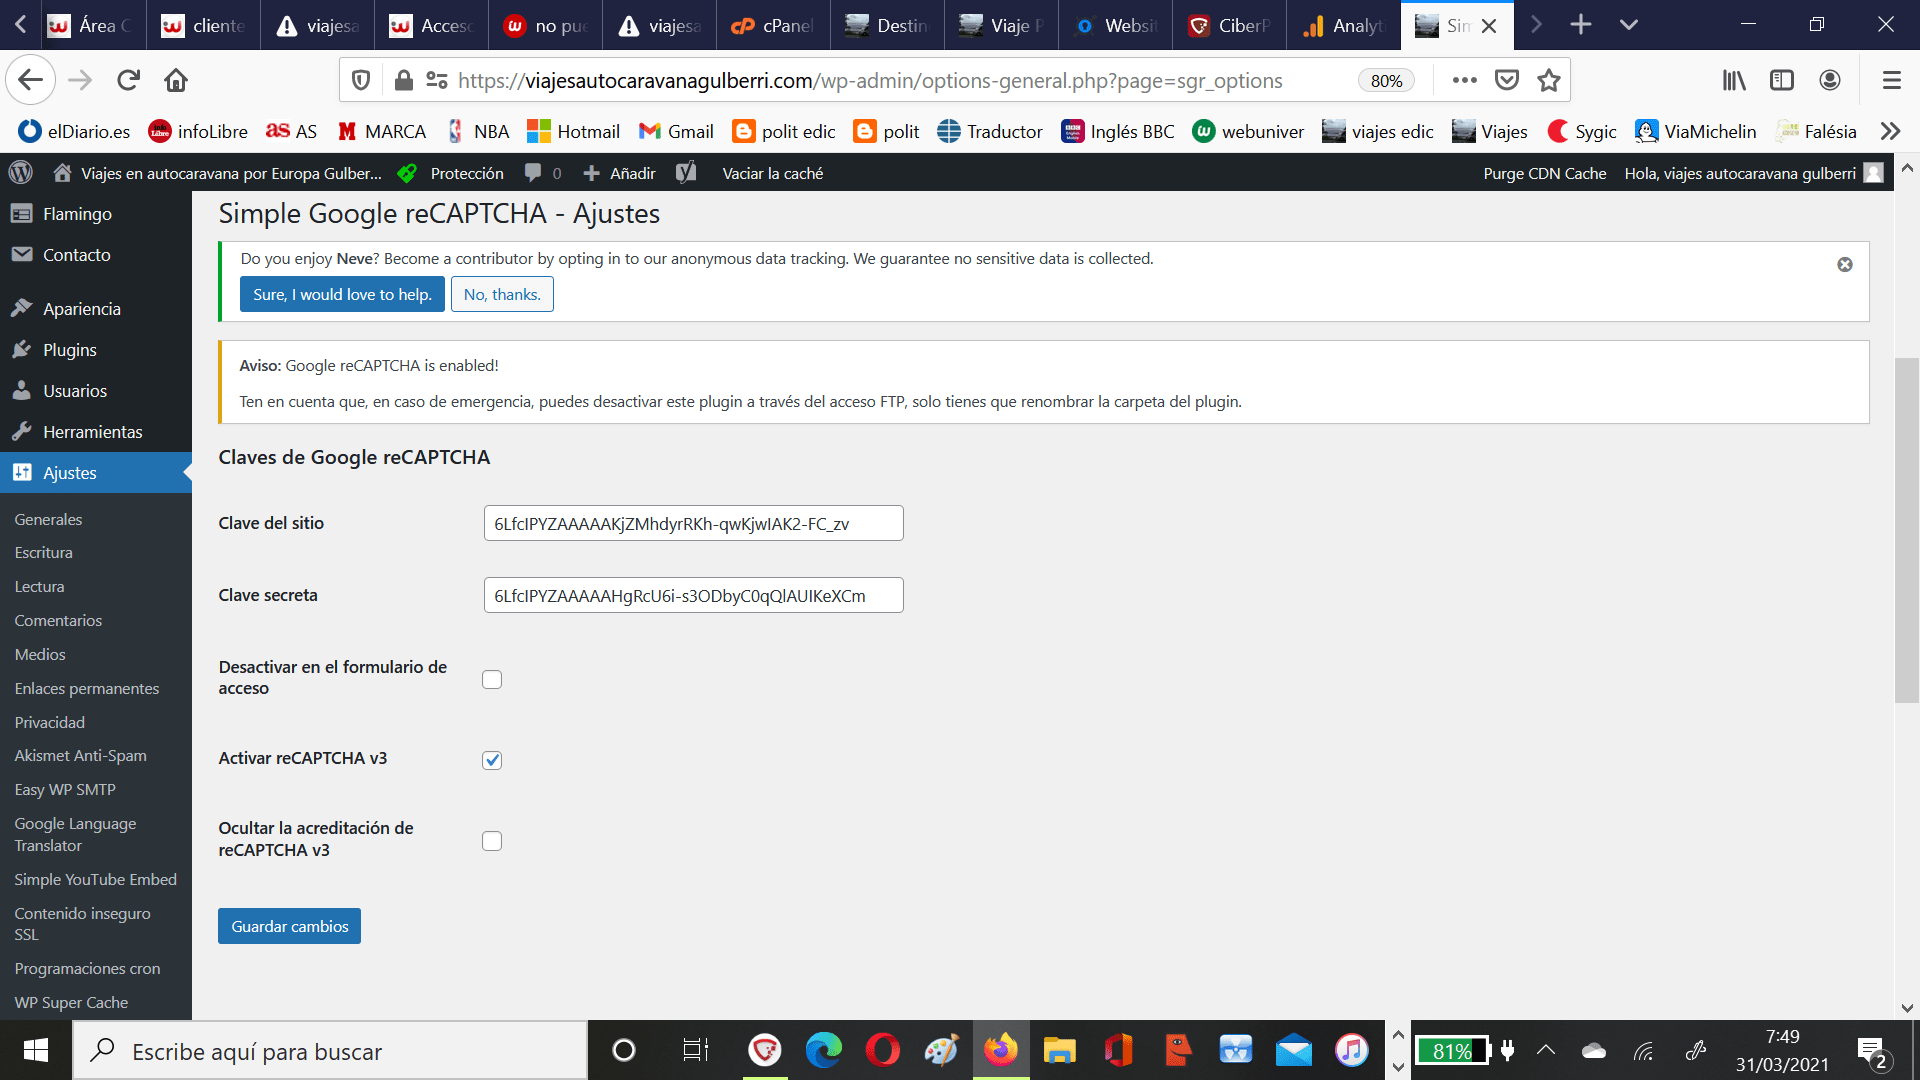Open WP Super Cache settings link
This screenshot has height=1080, width=1920.
coord(71,1002)
